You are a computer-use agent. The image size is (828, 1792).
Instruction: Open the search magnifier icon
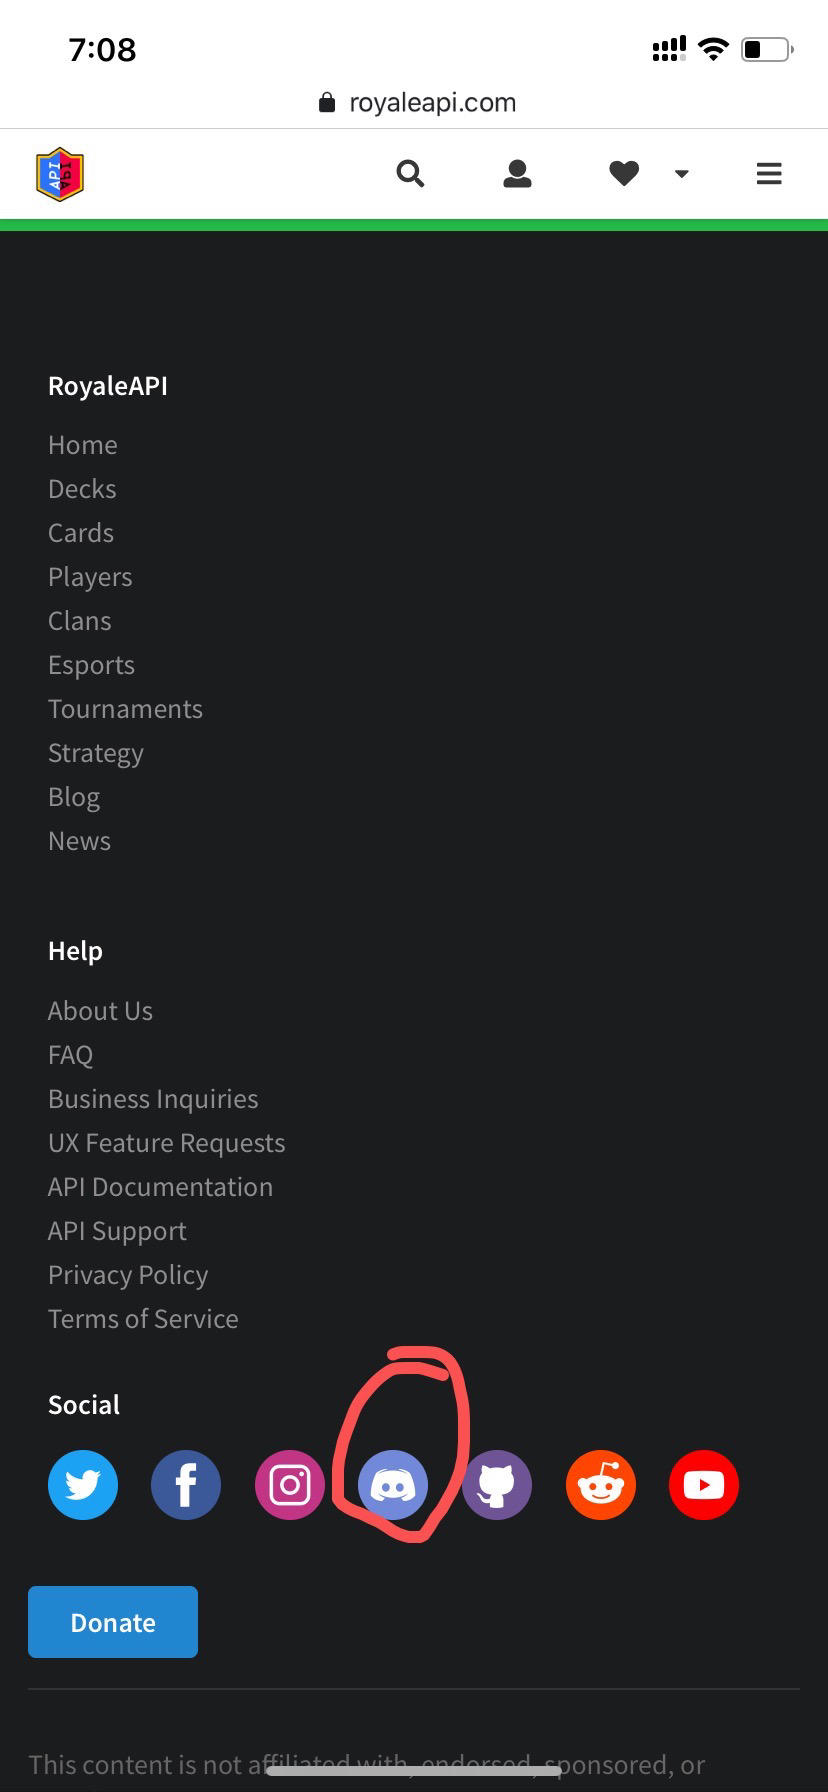pos(410,174)
